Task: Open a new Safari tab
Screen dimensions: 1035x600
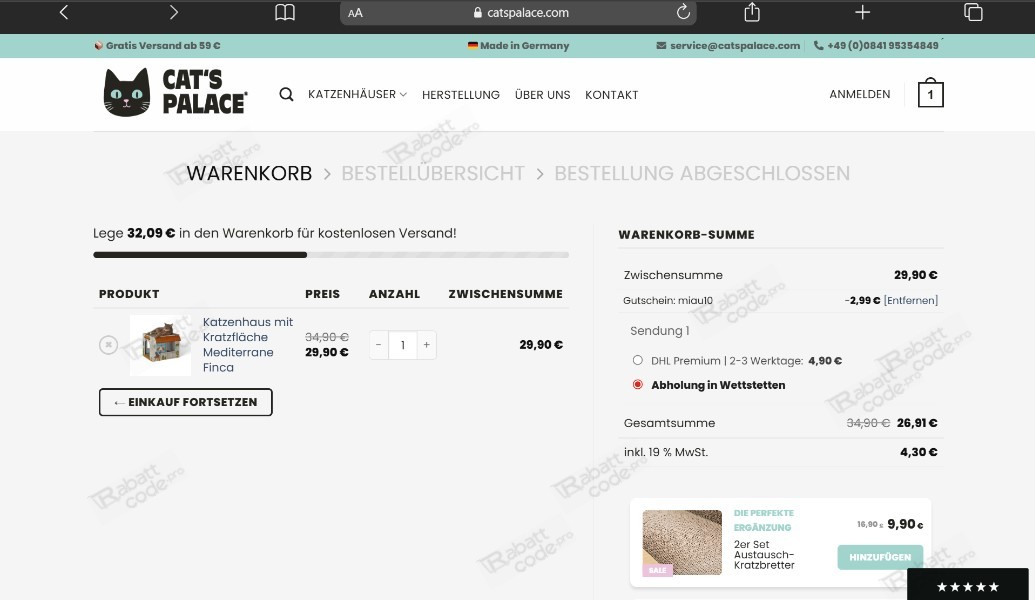Action: (x=861, y=12)
